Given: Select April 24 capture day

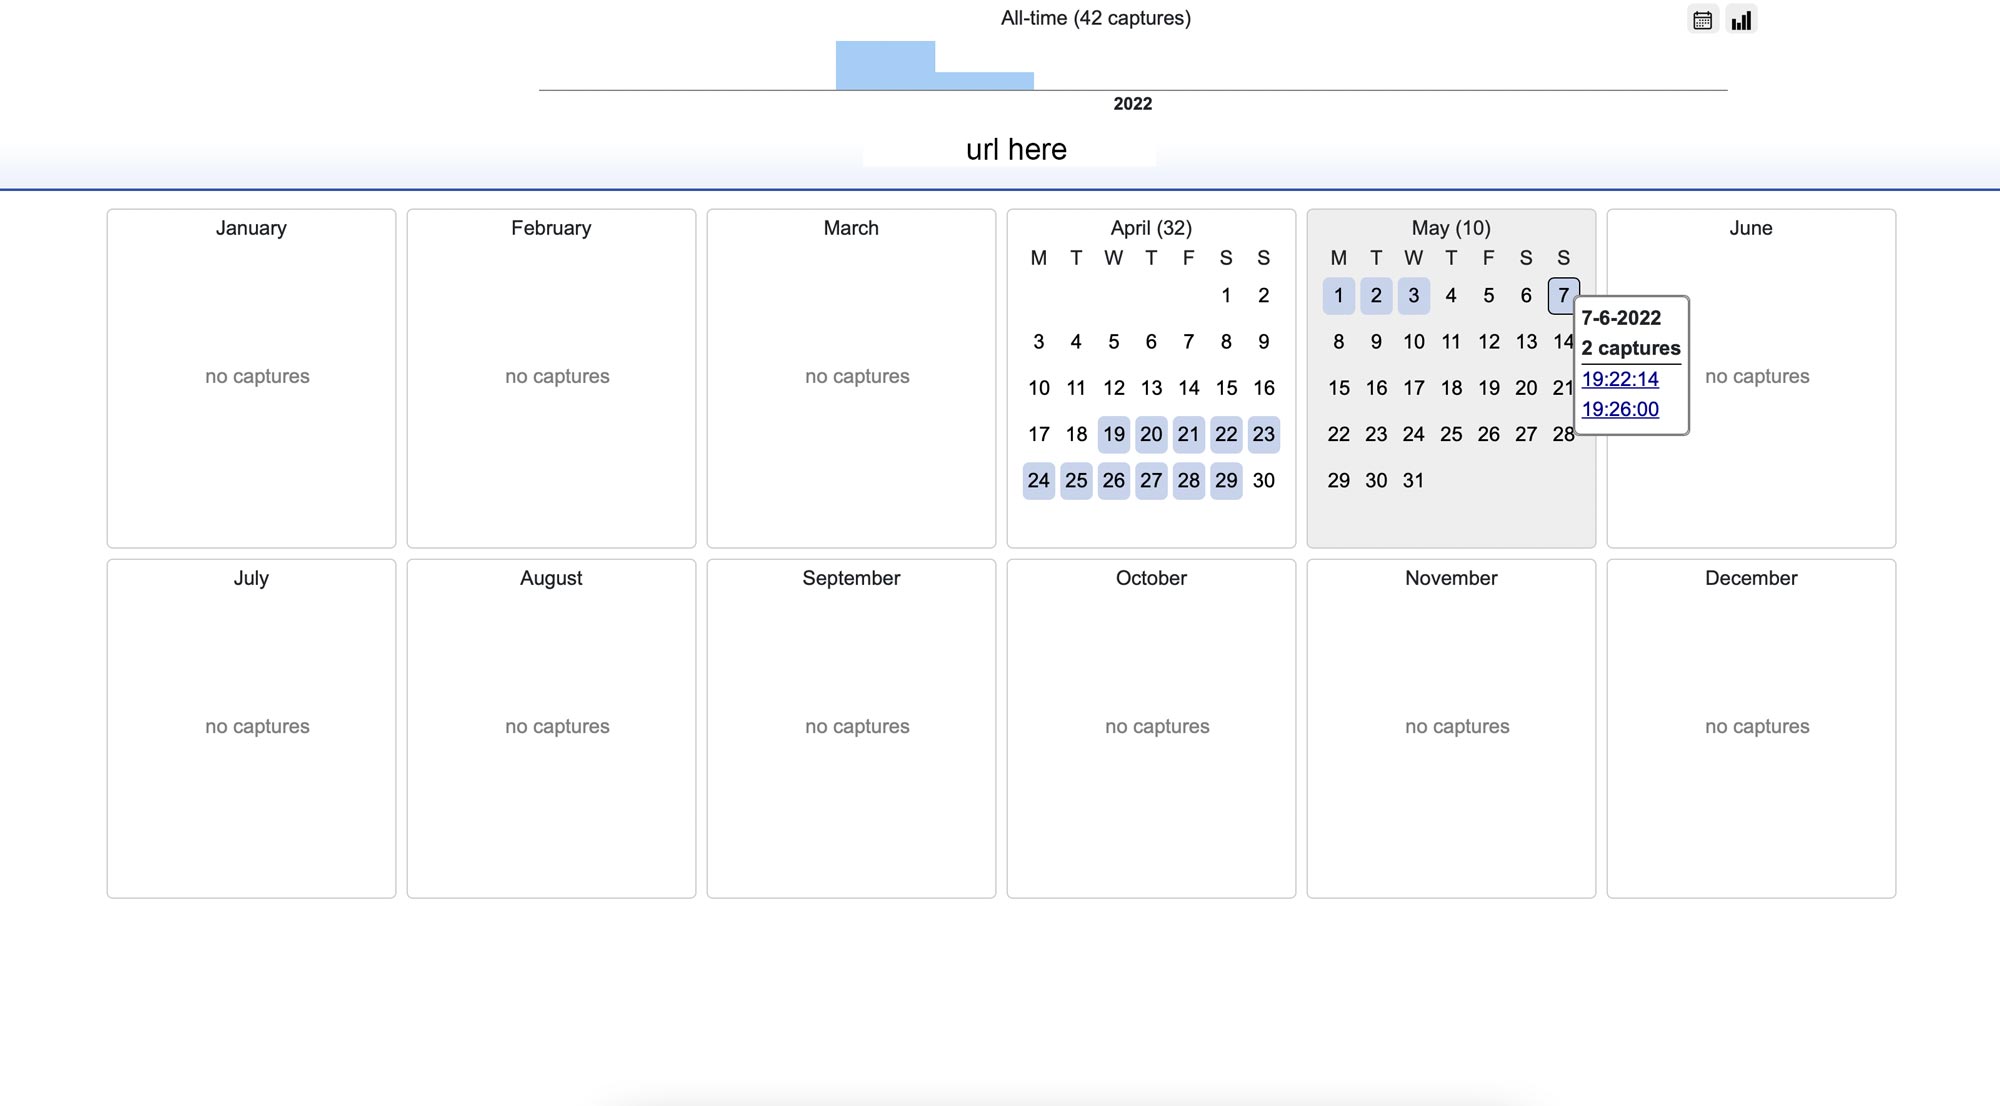Looking at the screenshot, I should [1038, 480].
